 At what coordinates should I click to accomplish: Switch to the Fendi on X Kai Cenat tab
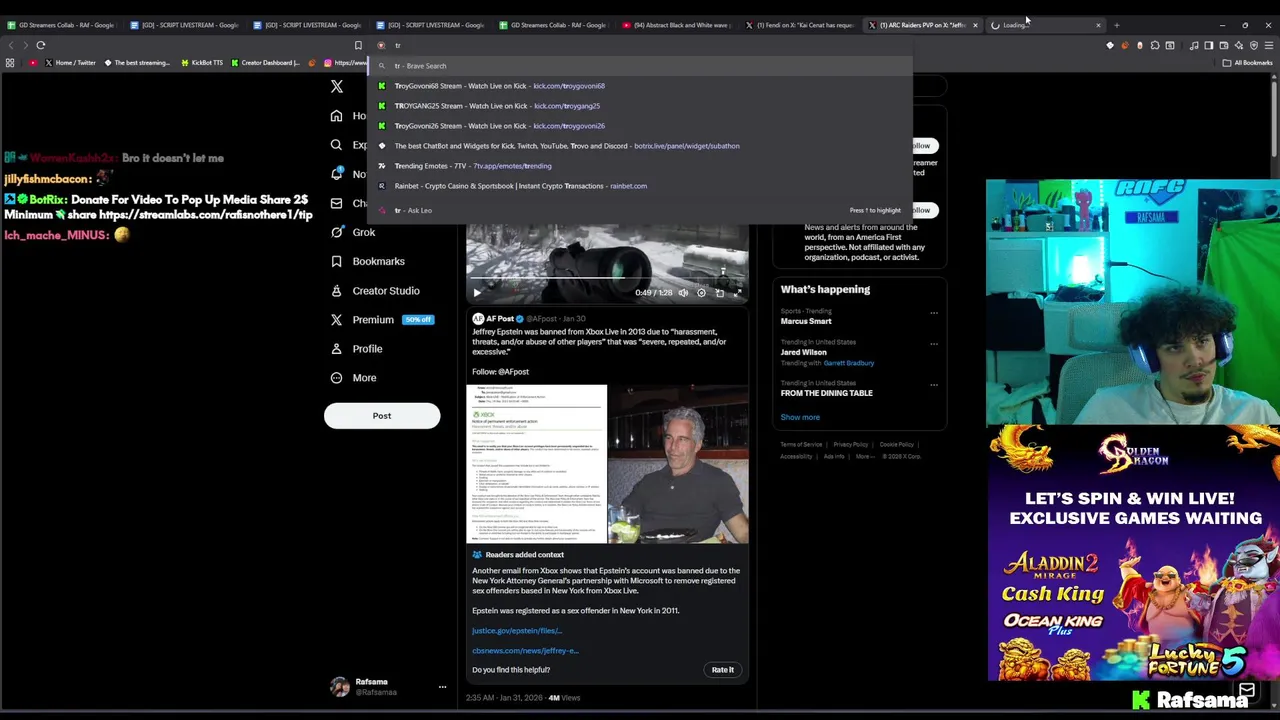(799, 25)
